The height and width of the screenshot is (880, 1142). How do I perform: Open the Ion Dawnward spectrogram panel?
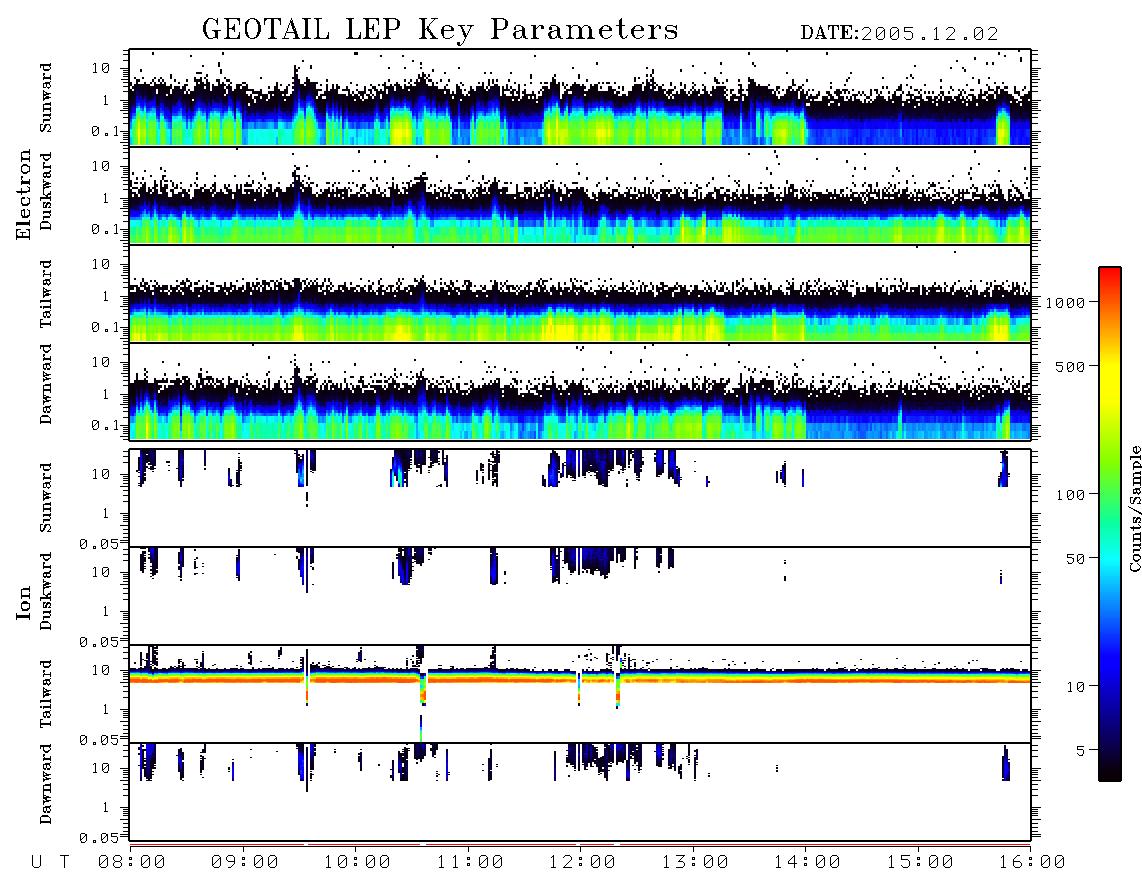[x=580, y=792]
